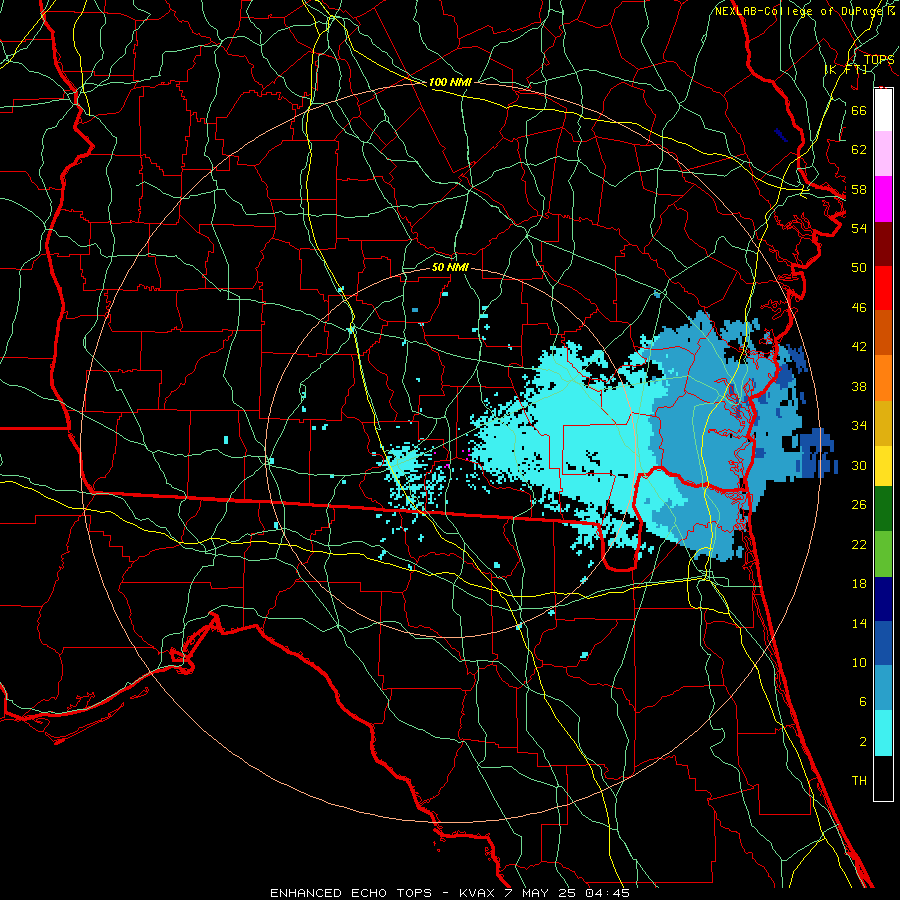Click the 'ENHANCED ECHO TOPS' title text
Image resolution: width=900 pixels, height=900 pixels.
pyautogui.click(x=351, y=893)
